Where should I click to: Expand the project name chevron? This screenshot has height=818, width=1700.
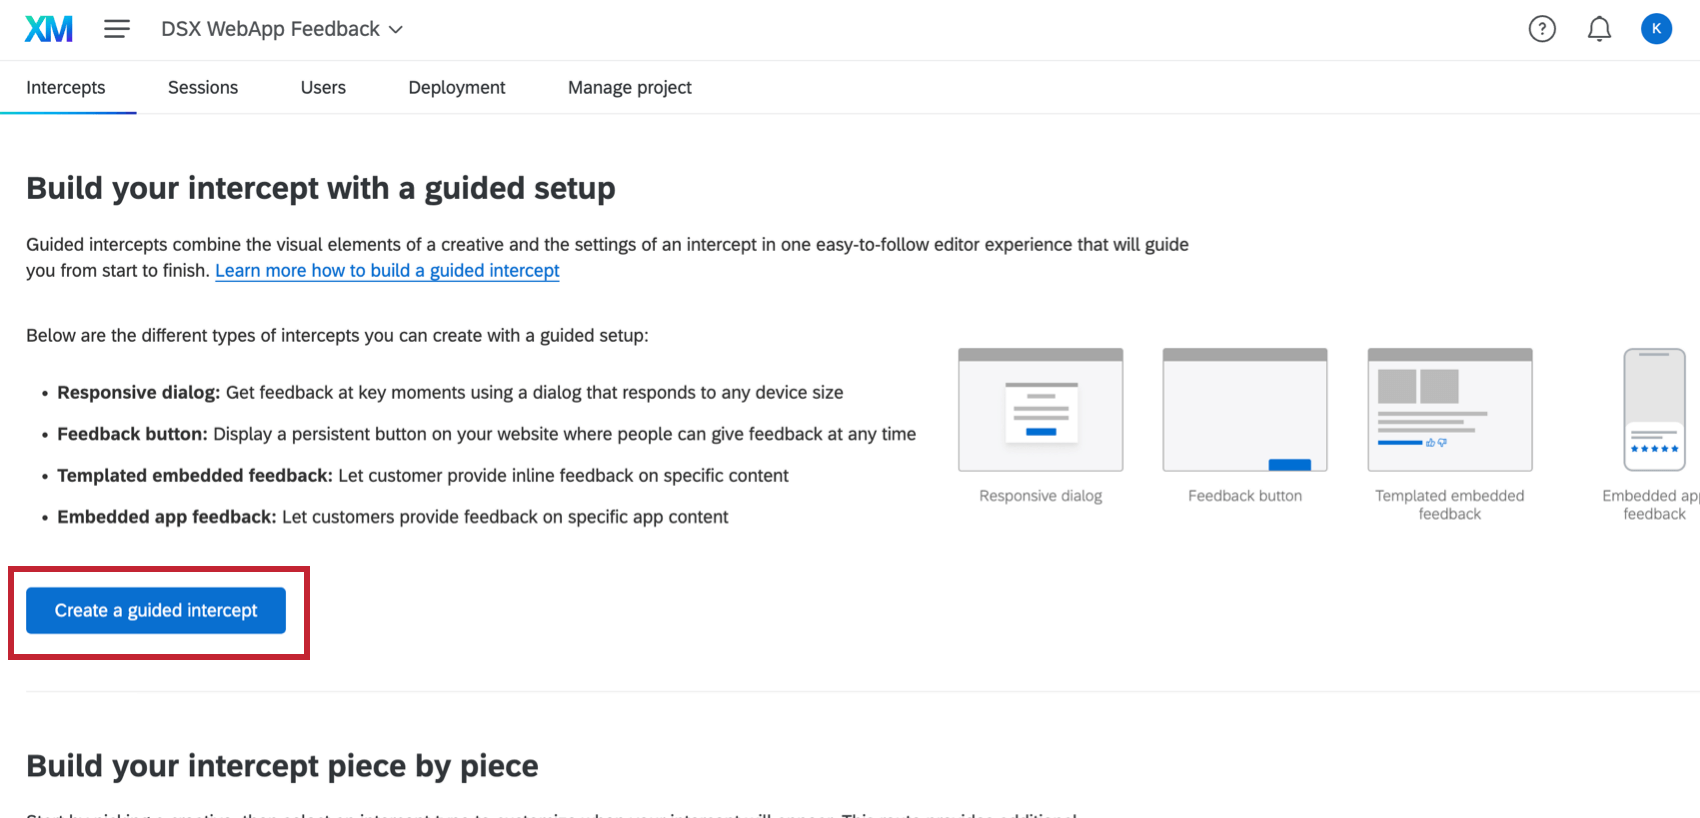tap(396, 30)
